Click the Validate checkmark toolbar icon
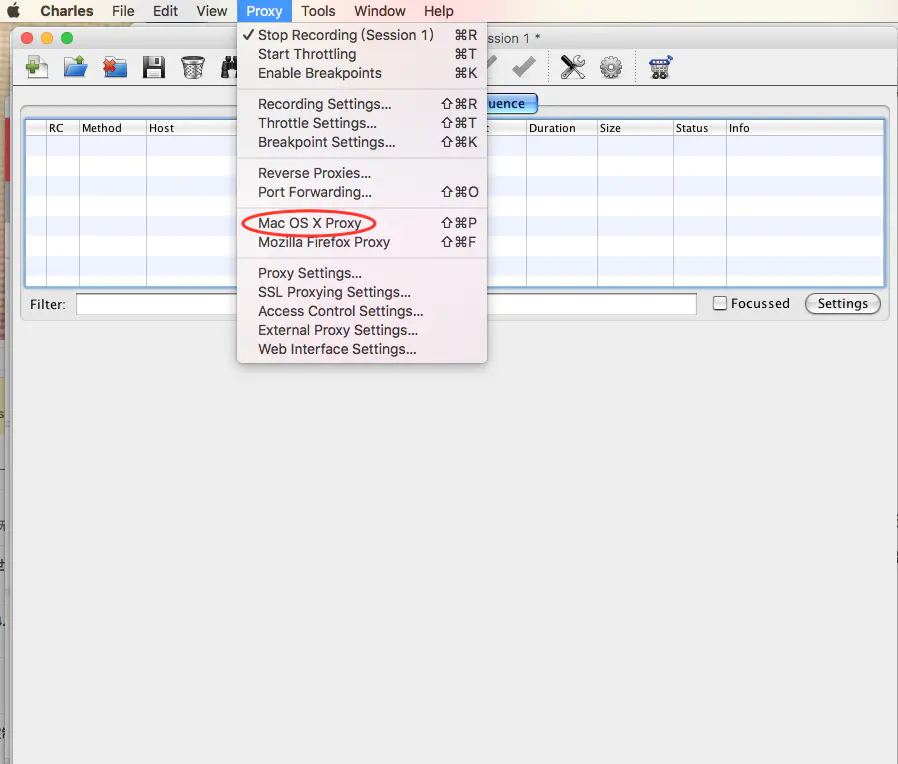 pyautogui.click(x=523, y=67)
